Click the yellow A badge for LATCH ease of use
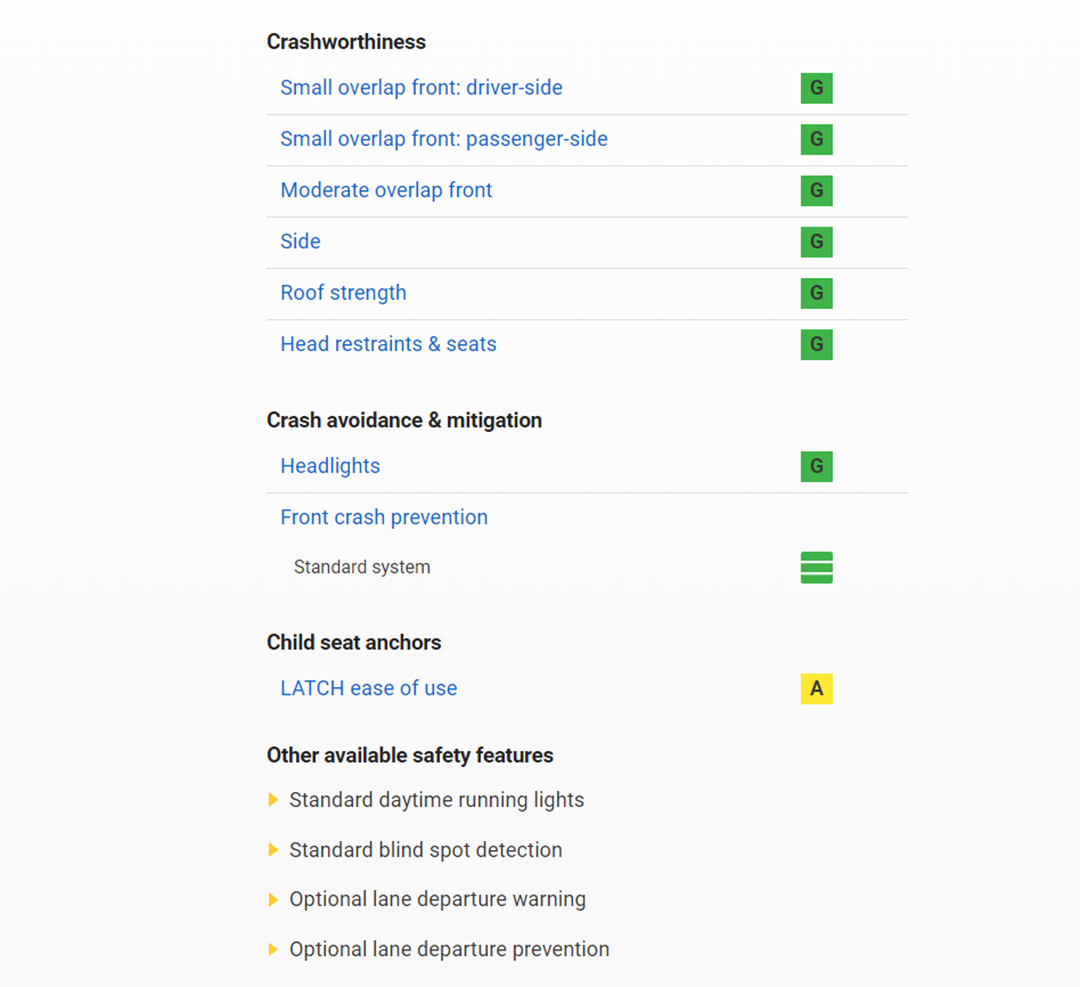This screenshot has height=987, width=1080. pyautogui.click(x=816, y=689)
